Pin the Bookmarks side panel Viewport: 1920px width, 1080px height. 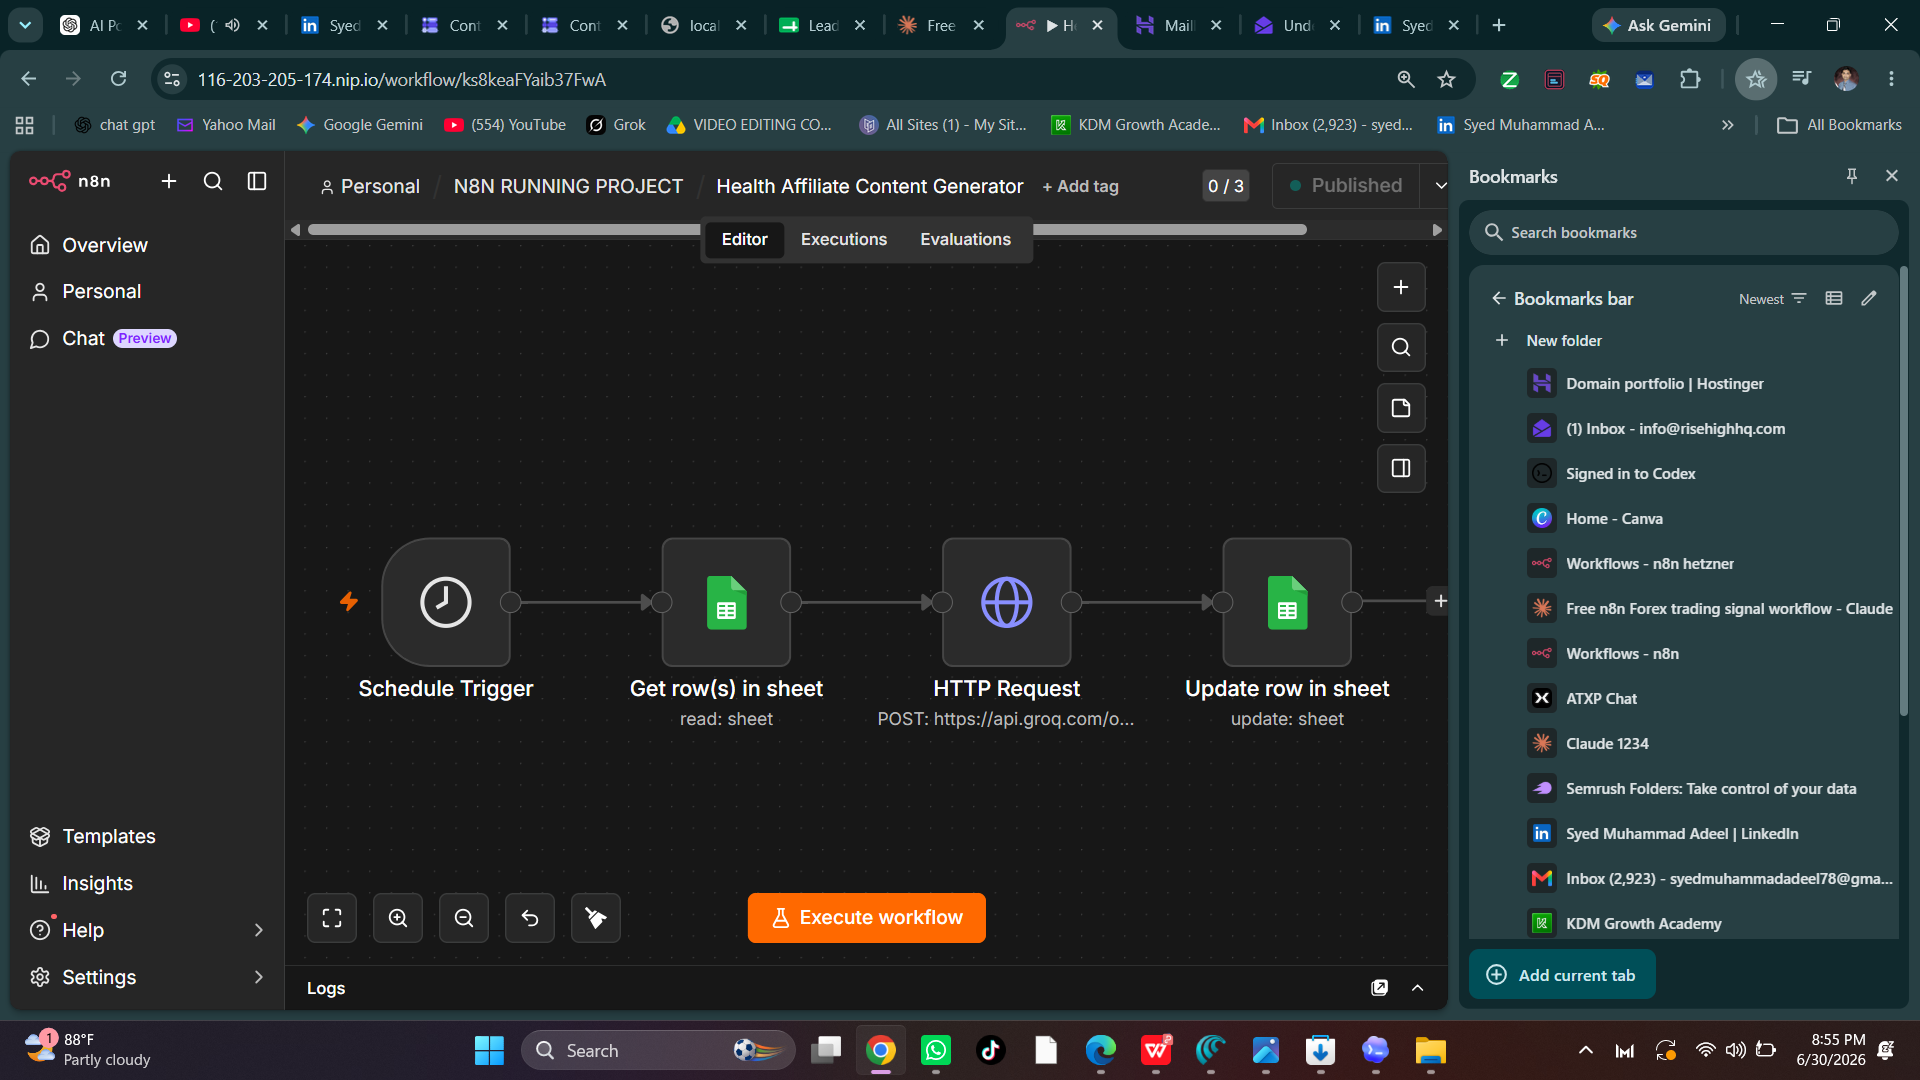1852,176
